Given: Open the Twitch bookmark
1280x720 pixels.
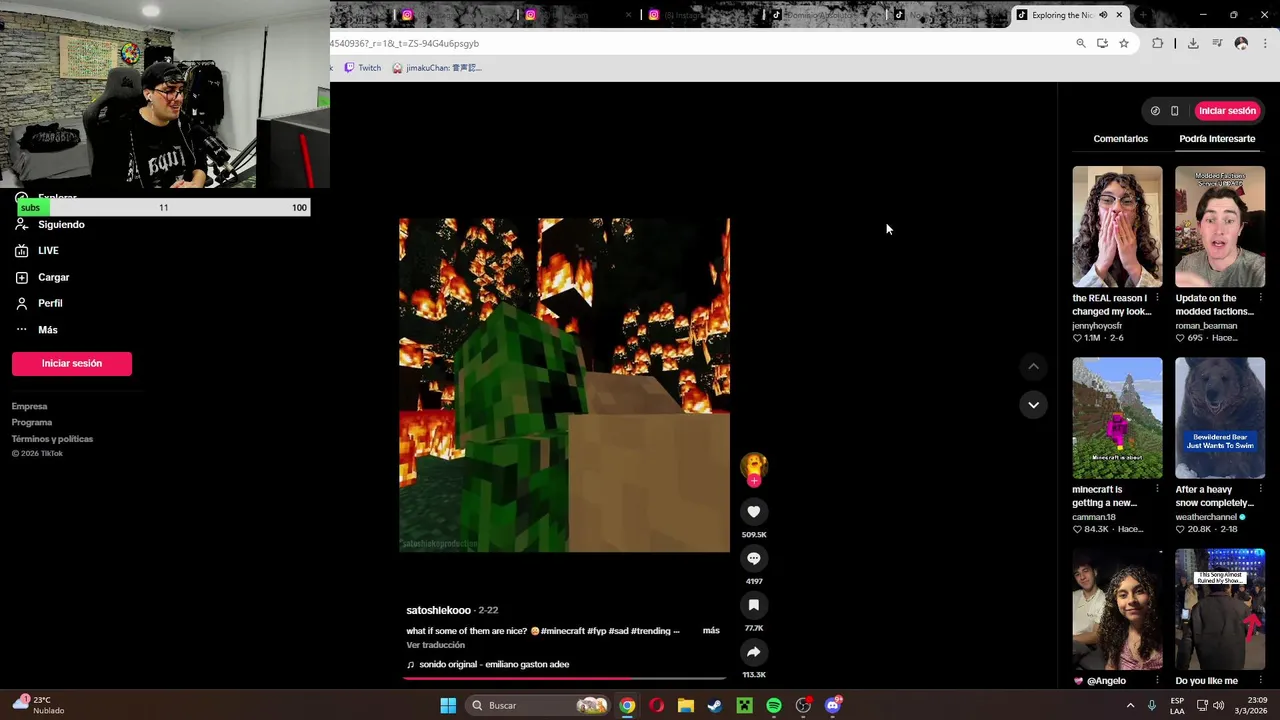Looking at the screenshot, I should click(x=362, y=68).
